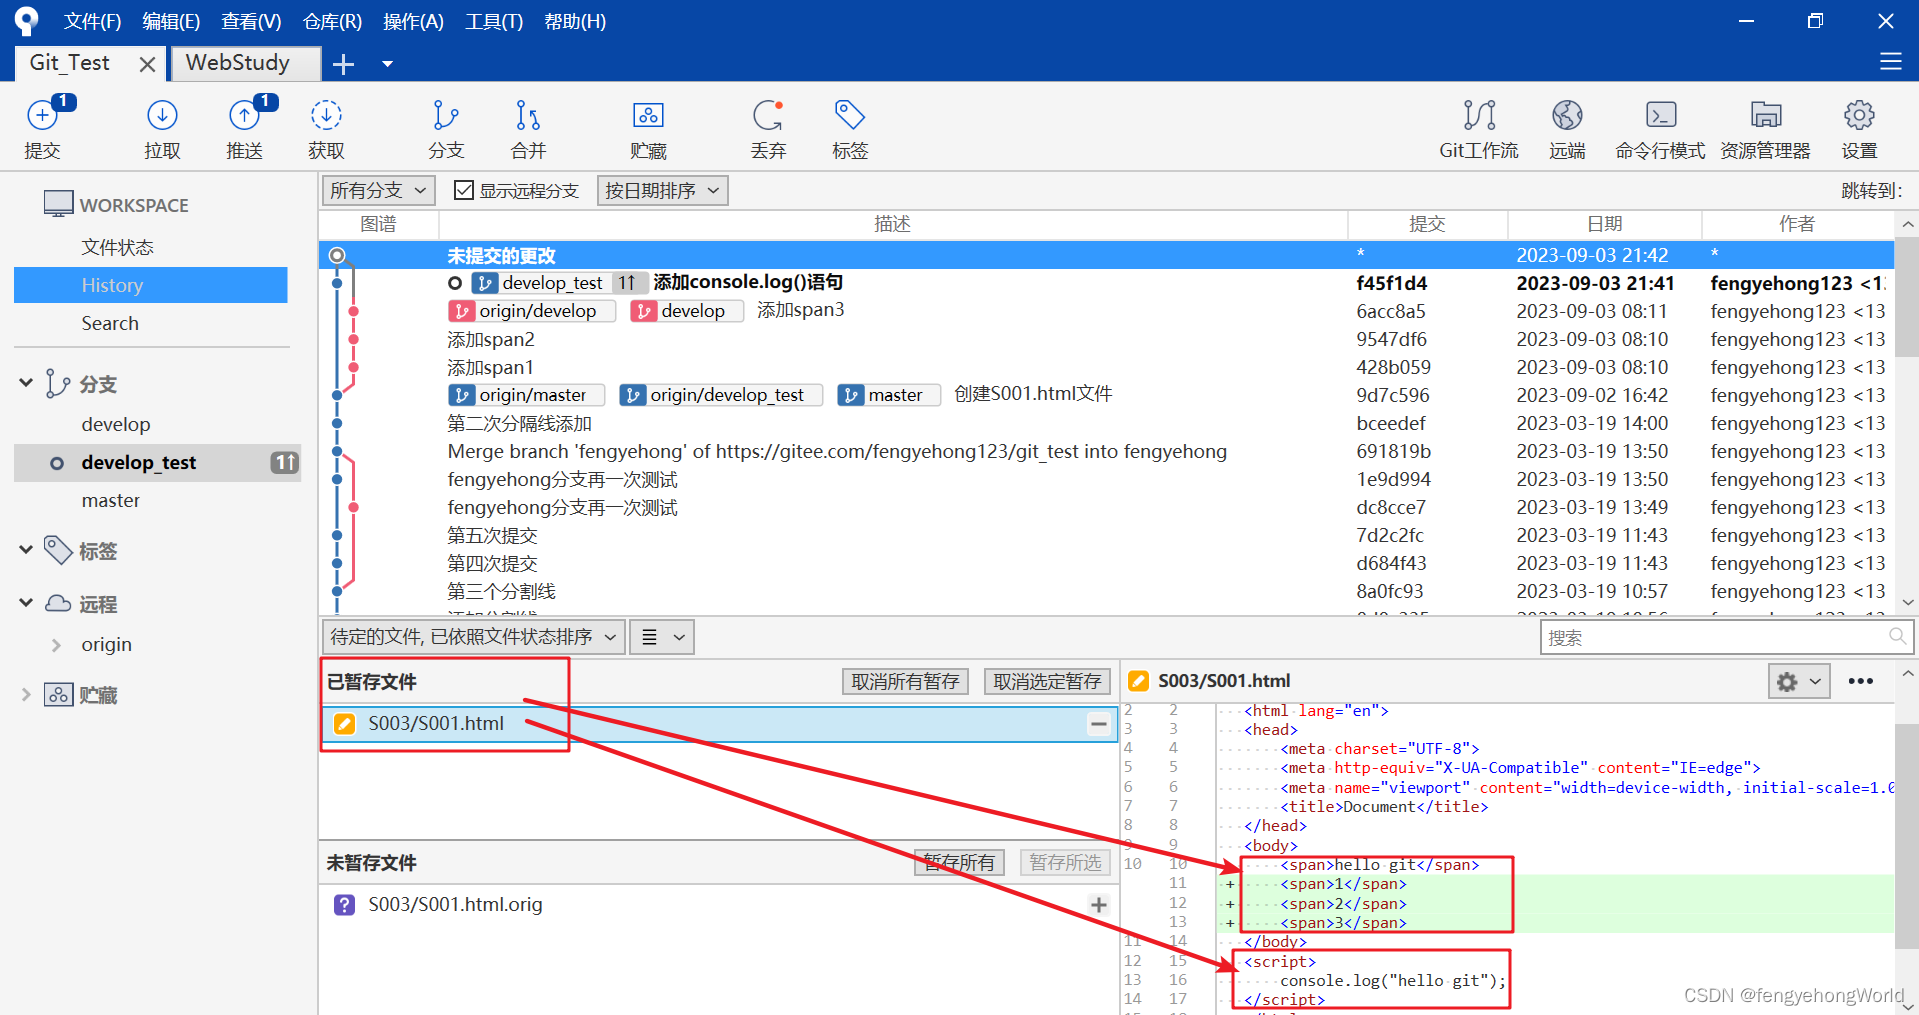Viewport: 1919px width, 1015px height.
Task: Click the 描述 column header
Action: pos(893,224)
